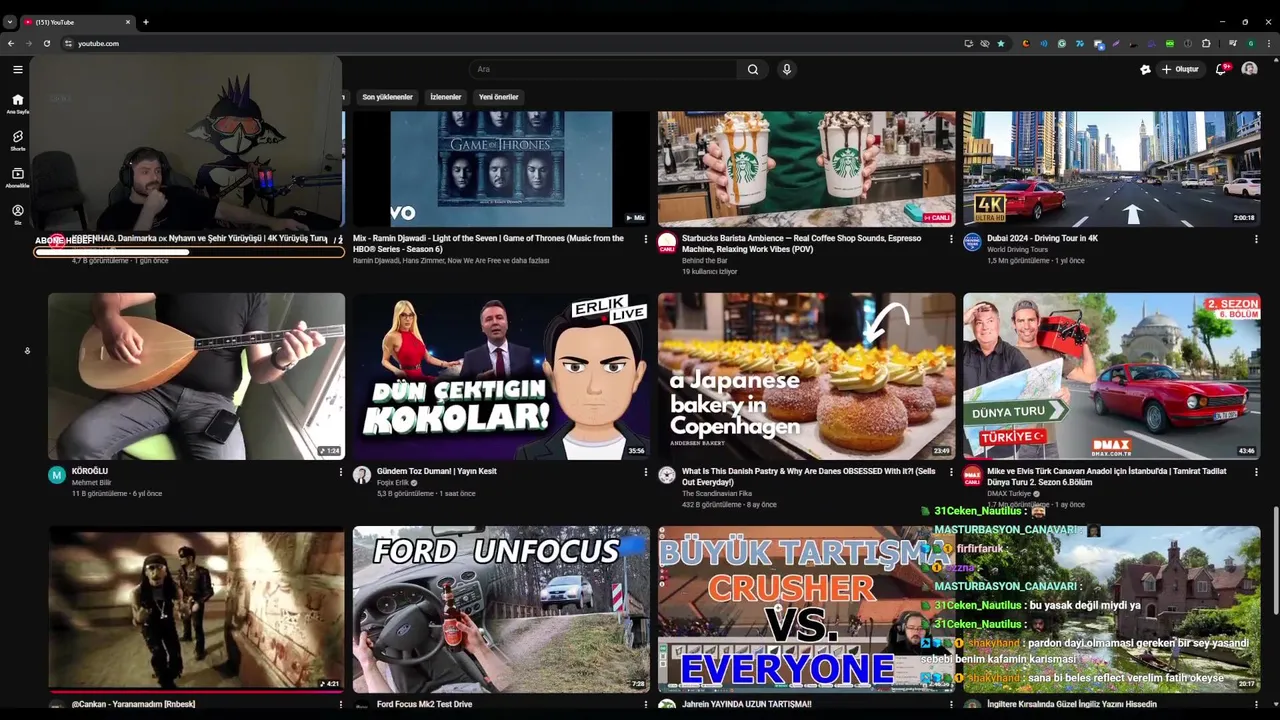Open Mehmet Bilir channel avatar
The width and height of the screenshot is (1280, 720).
point(57,475)
